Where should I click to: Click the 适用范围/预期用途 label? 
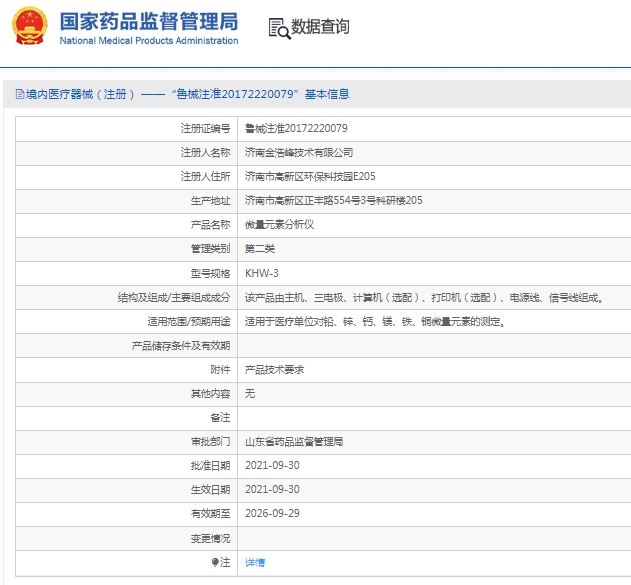tap(189, 321)
